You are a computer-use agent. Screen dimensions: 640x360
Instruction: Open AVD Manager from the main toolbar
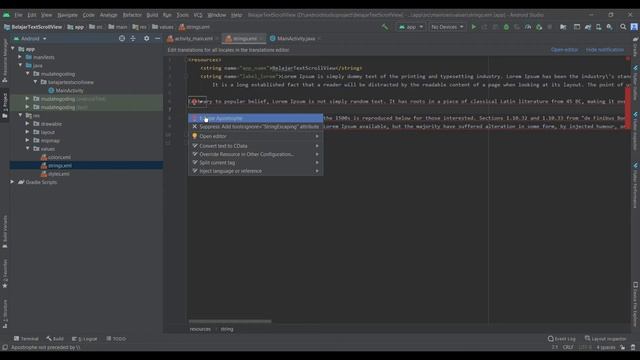[598, 27]
